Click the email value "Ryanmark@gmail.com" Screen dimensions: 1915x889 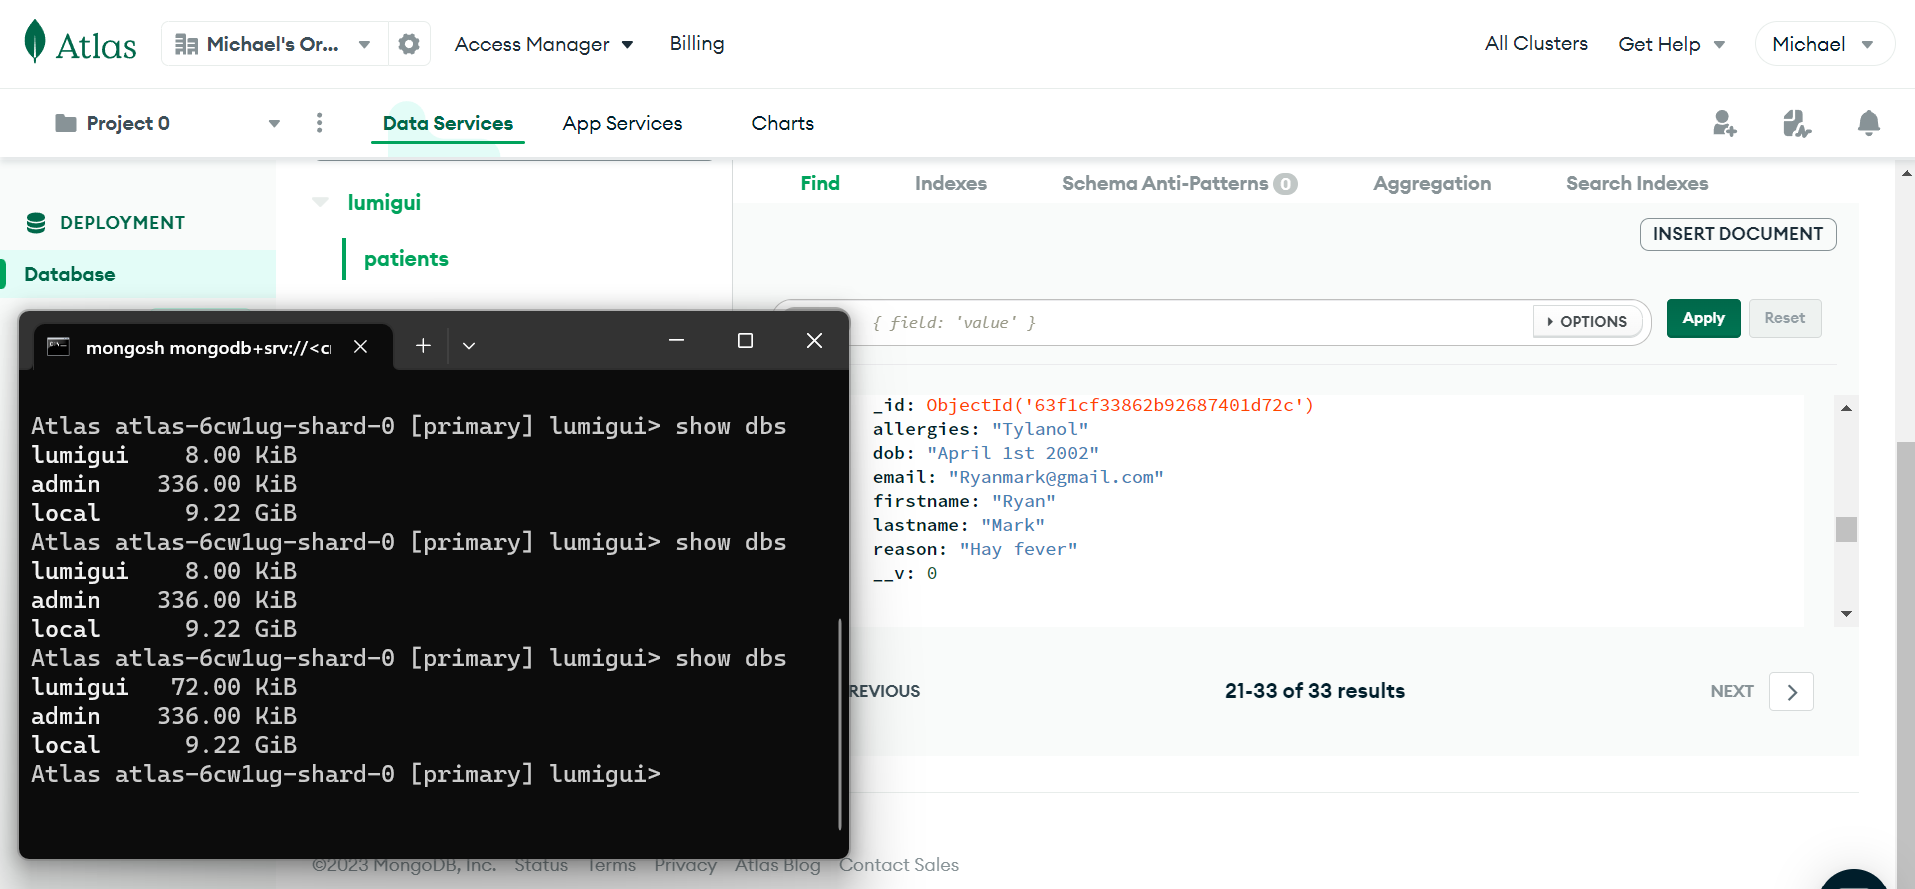pos(1056,477)
